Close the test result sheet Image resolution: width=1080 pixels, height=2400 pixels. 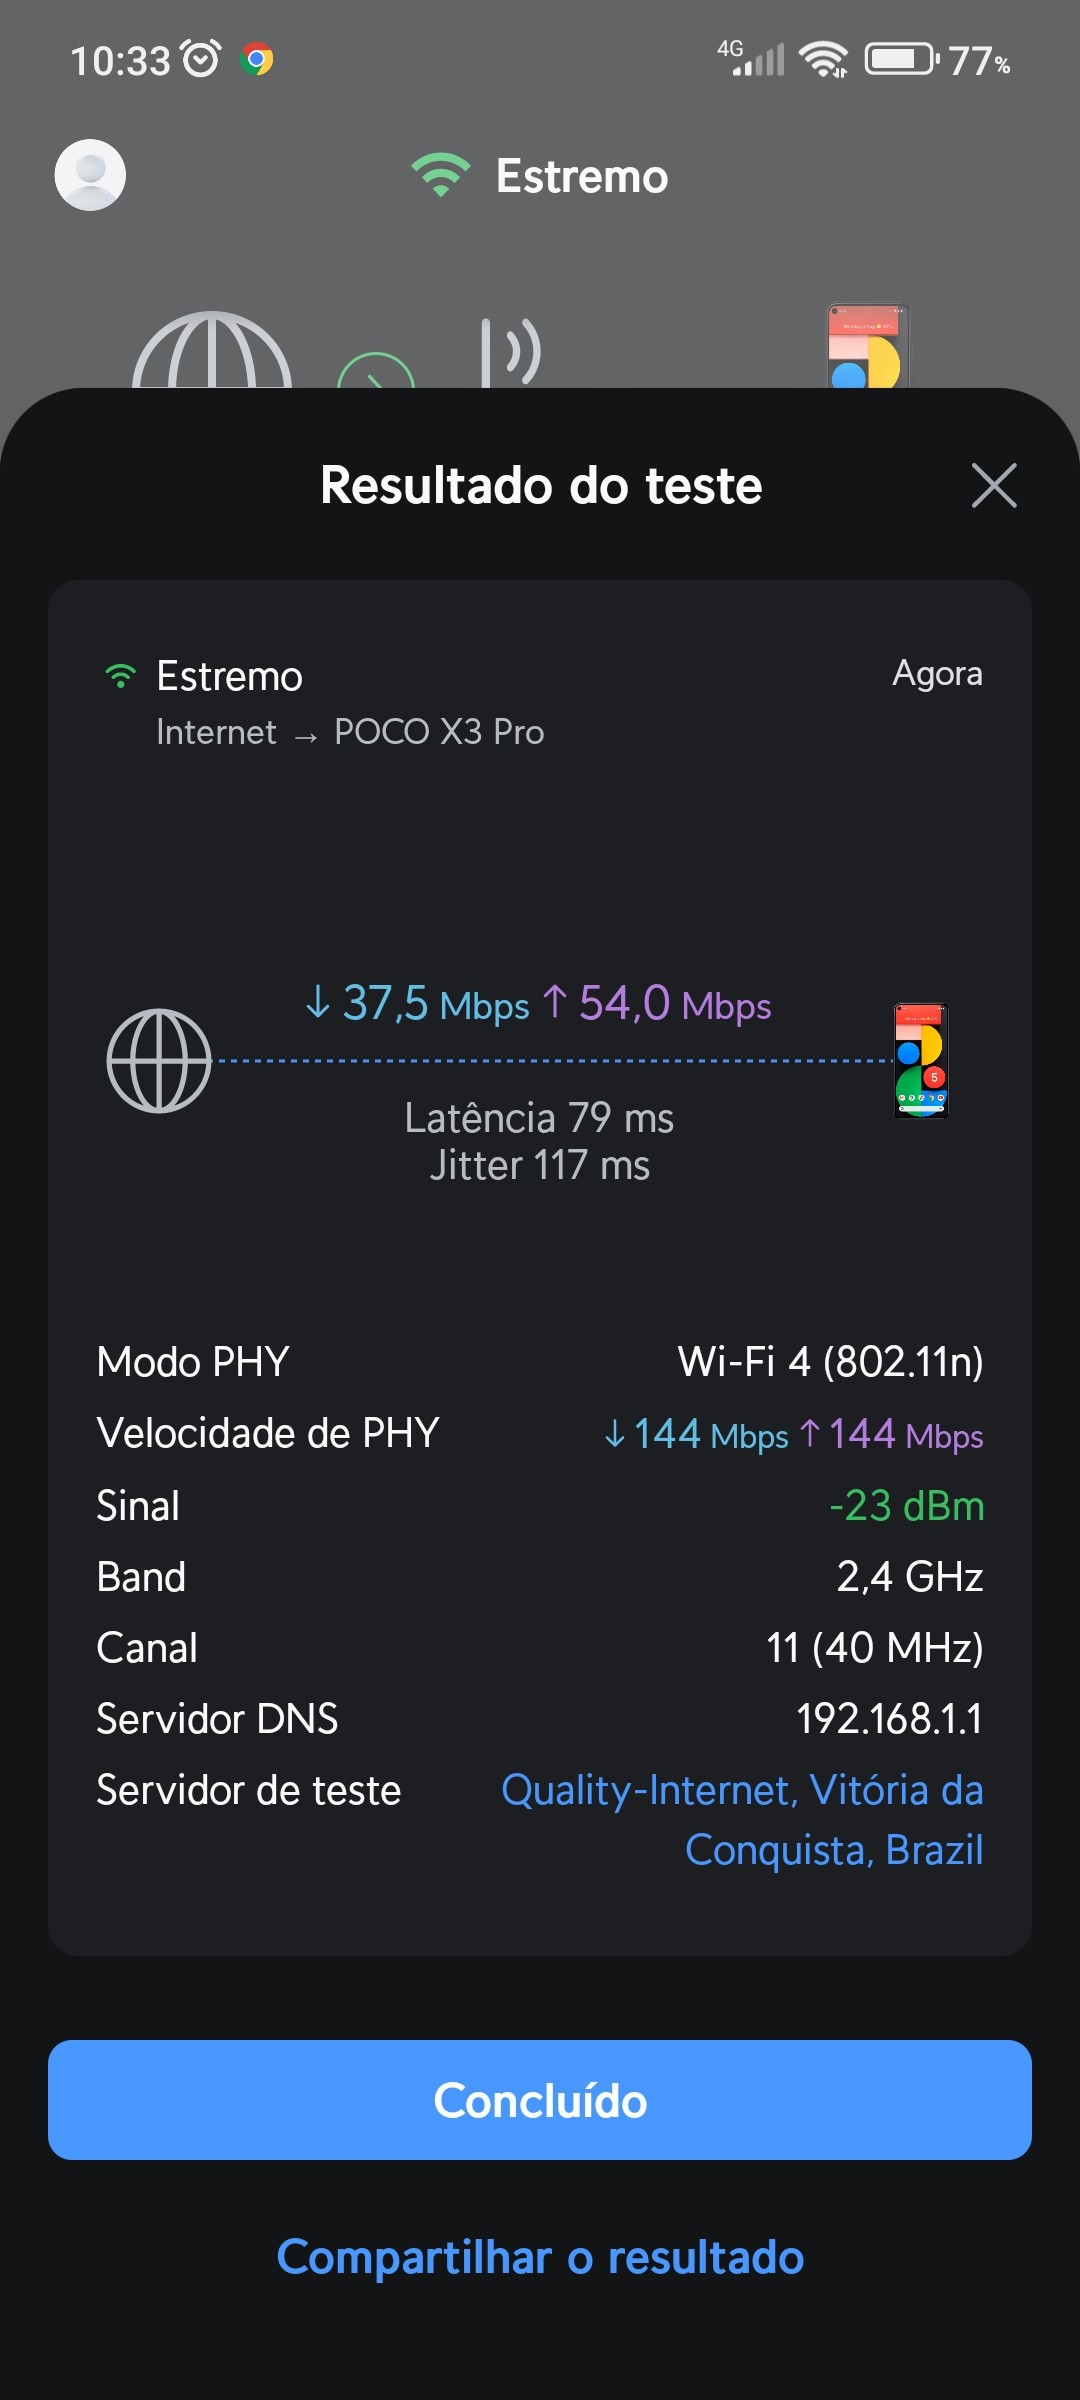[x=994, y=486]
